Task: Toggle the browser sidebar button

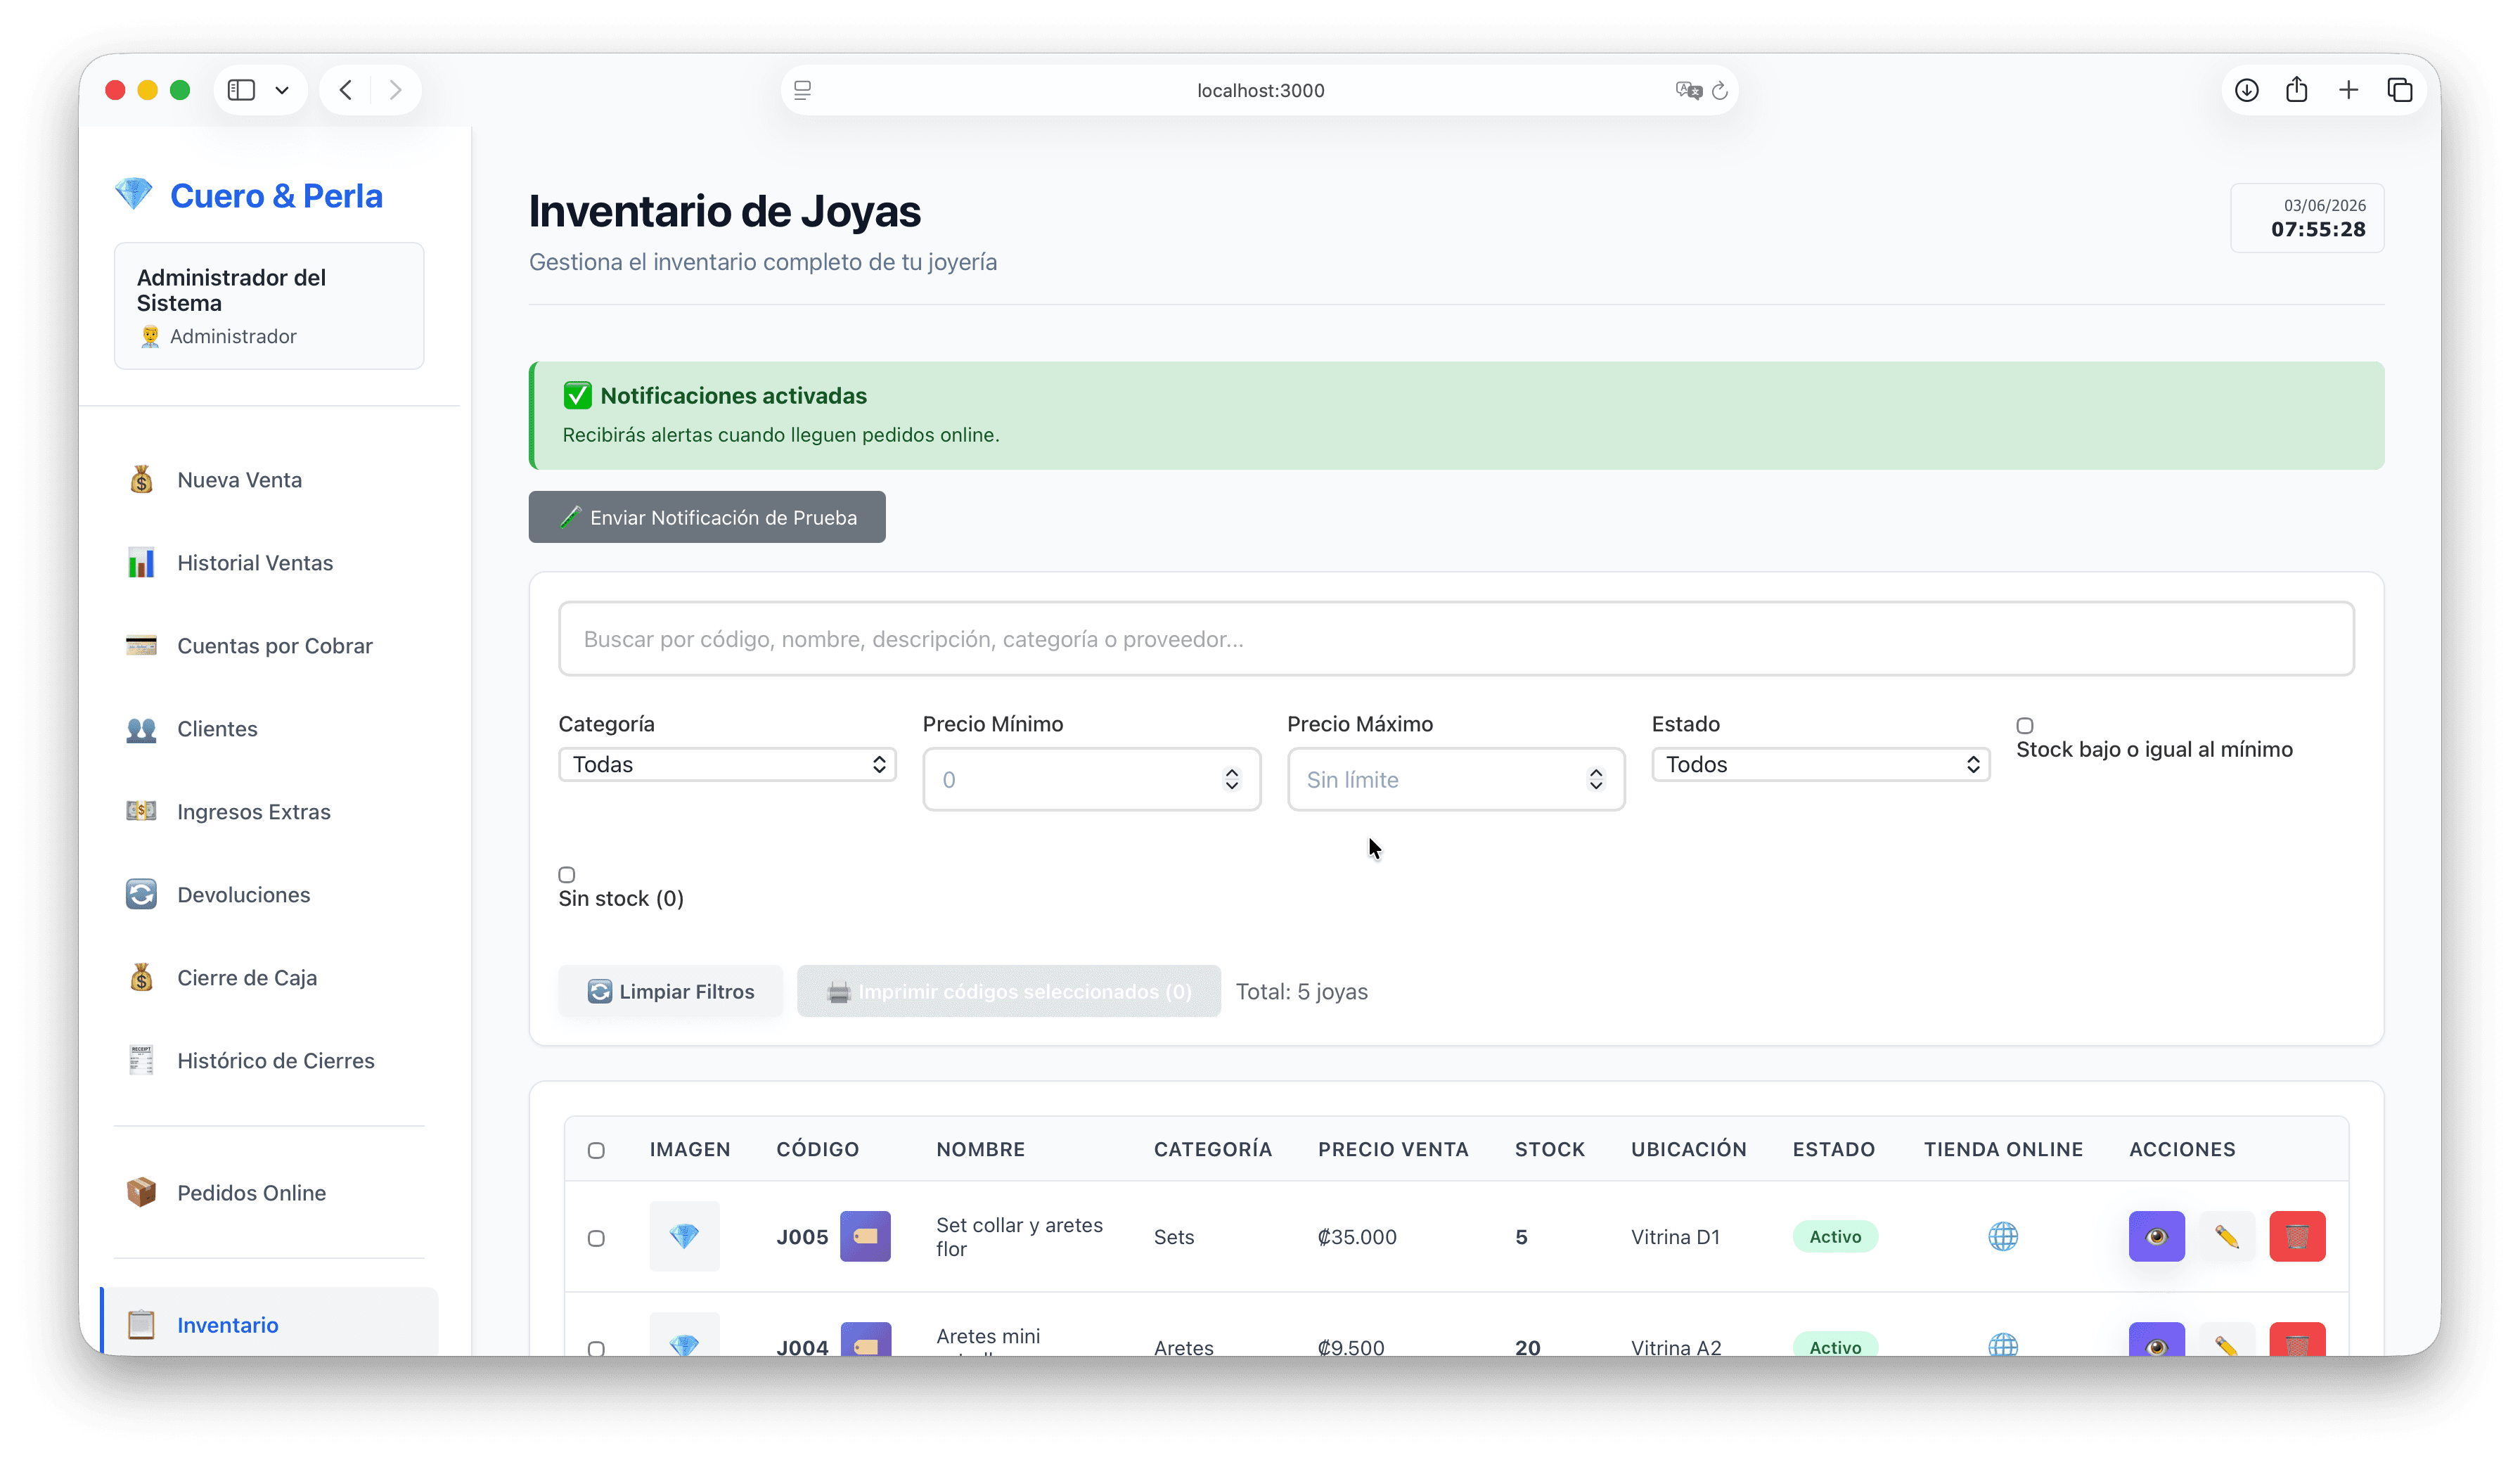Action: click(x=241, y=90)
